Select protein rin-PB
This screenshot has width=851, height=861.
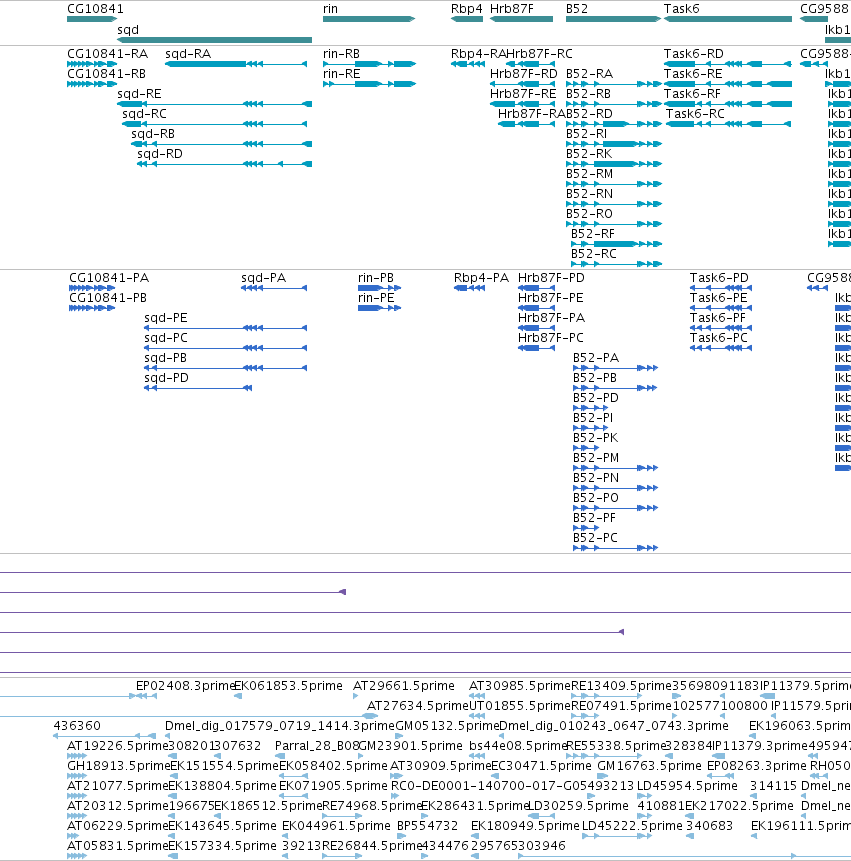tap(379, 288)
